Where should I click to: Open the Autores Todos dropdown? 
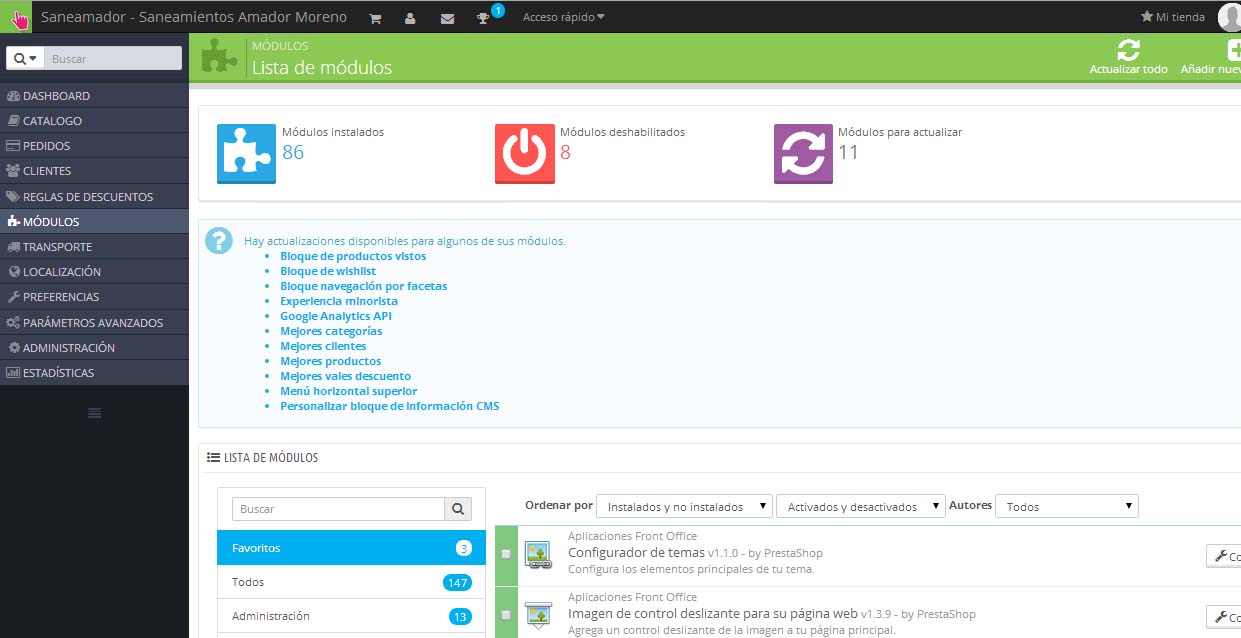pos(1067,507)
